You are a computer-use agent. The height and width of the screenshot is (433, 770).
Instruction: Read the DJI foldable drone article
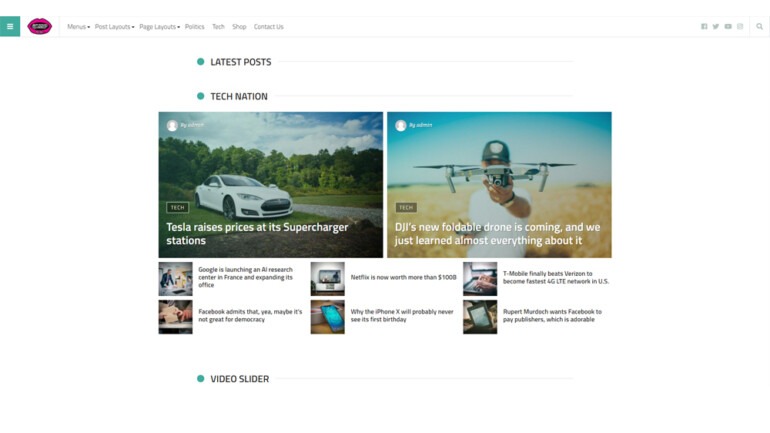497,233
